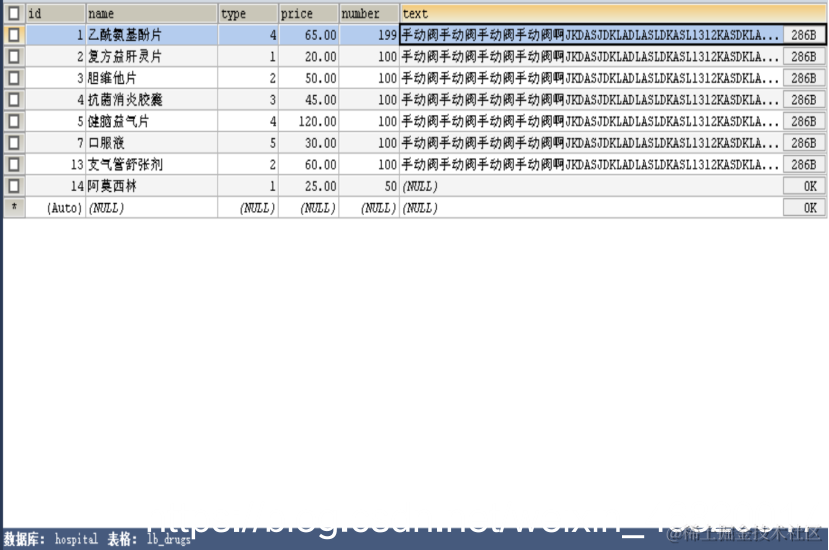Check the row checkbox for 口服液
This screenshot has width=829, height=550.
(14, 143)
